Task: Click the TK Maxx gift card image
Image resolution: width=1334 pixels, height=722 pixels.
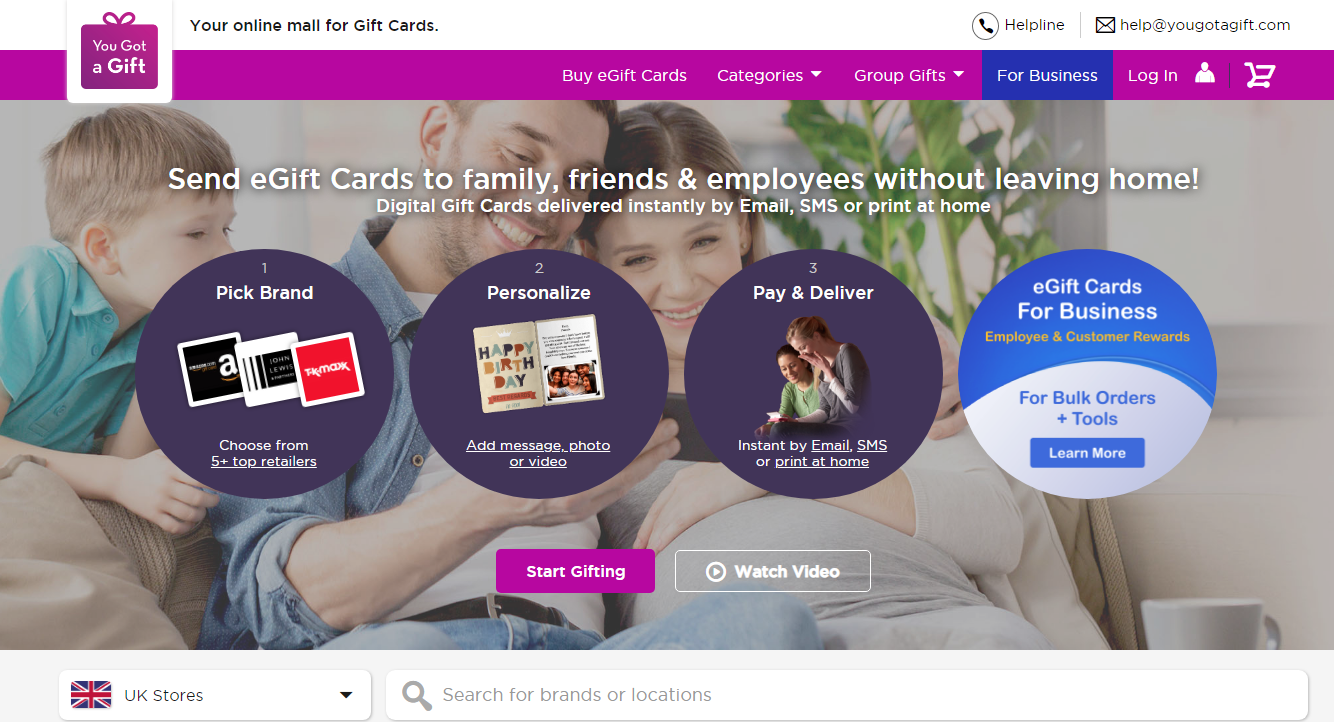Action: point(327,369)
